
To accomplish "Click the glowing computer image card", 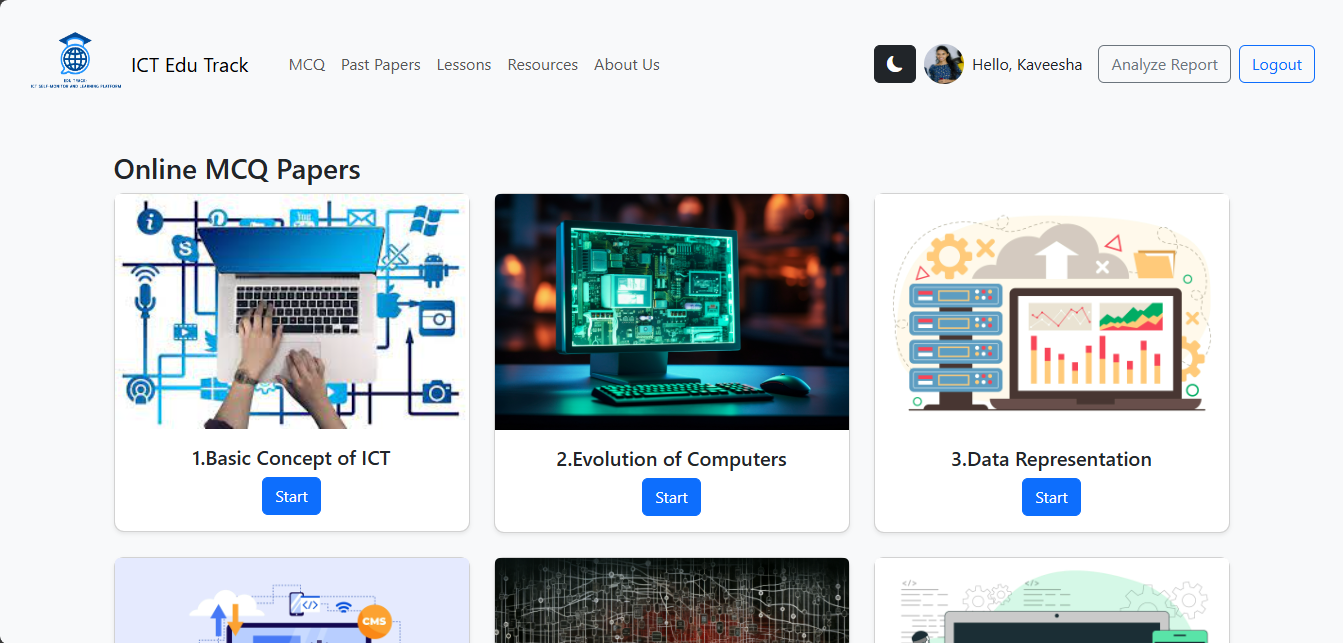I will 672,312.
